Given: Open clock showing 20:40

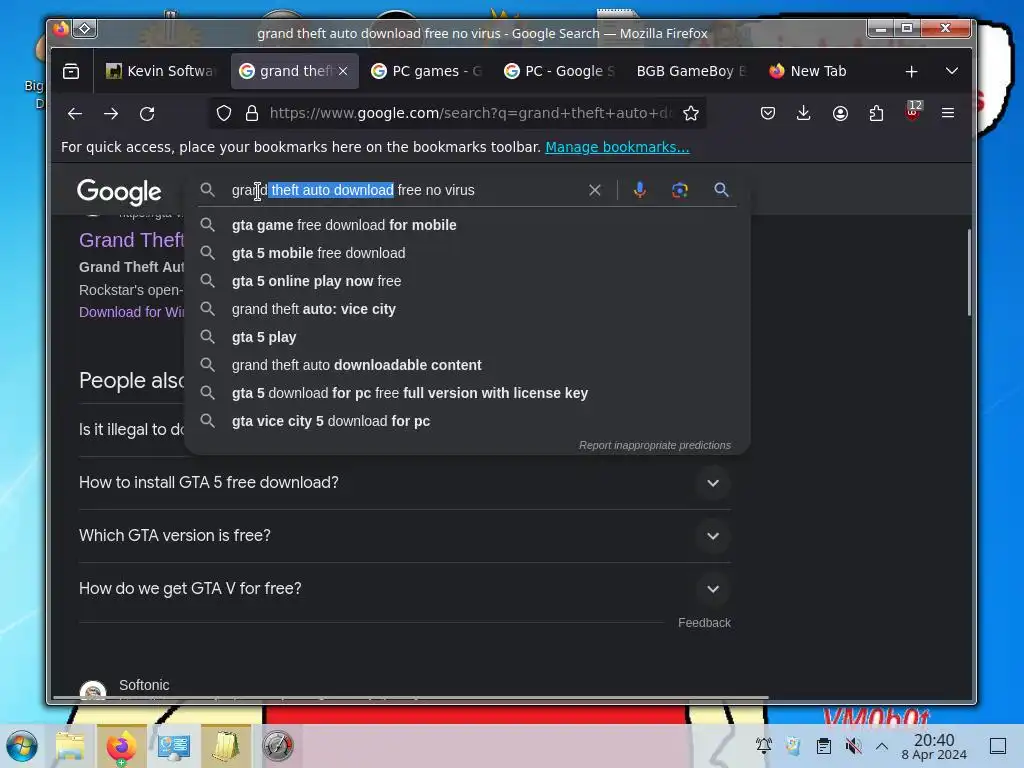Looking at the screenshot, I should pos(934,746).
